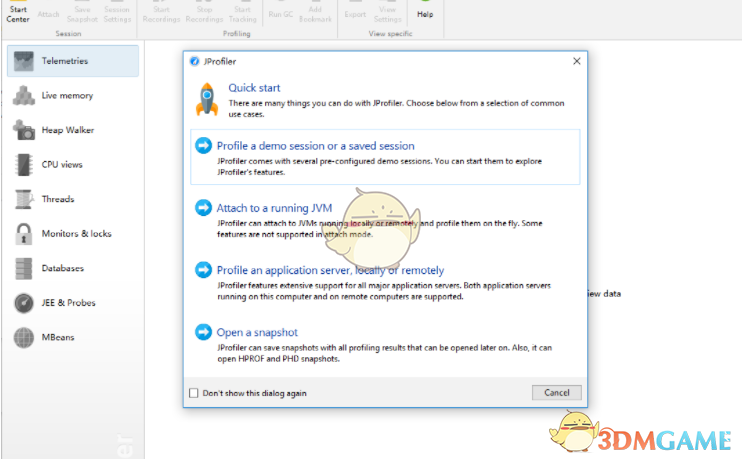The height and width of the screenshot is (459, 742).
Task: Select JEE & Probes label in sidebar
Action: point(68,303)
